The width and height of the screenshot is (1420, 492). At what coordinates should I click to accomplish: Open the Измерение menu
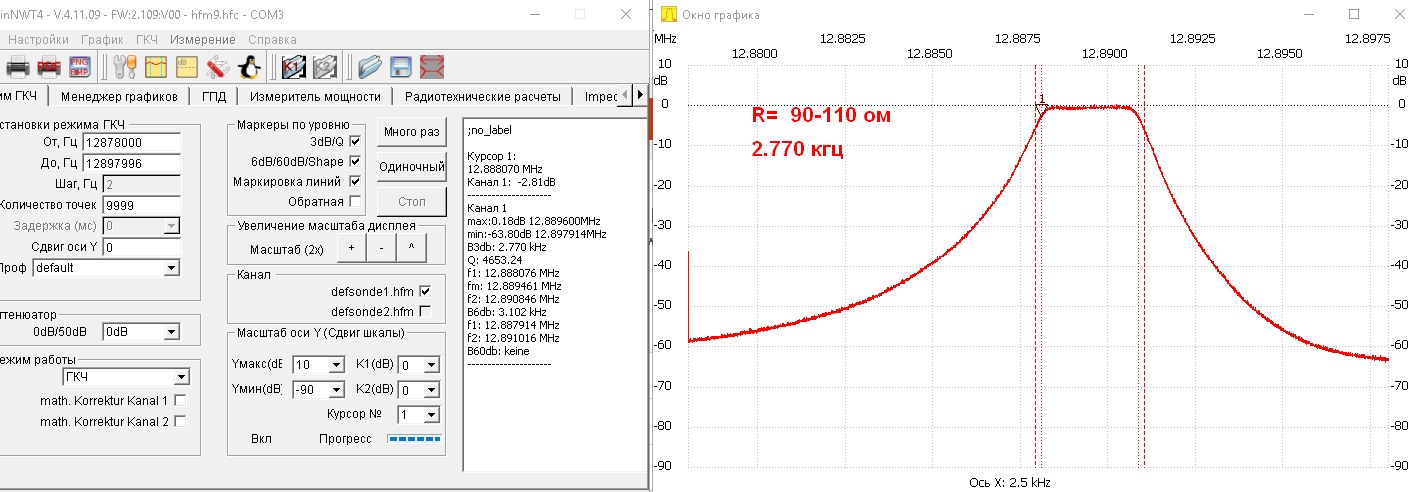[x=203, y=40]
